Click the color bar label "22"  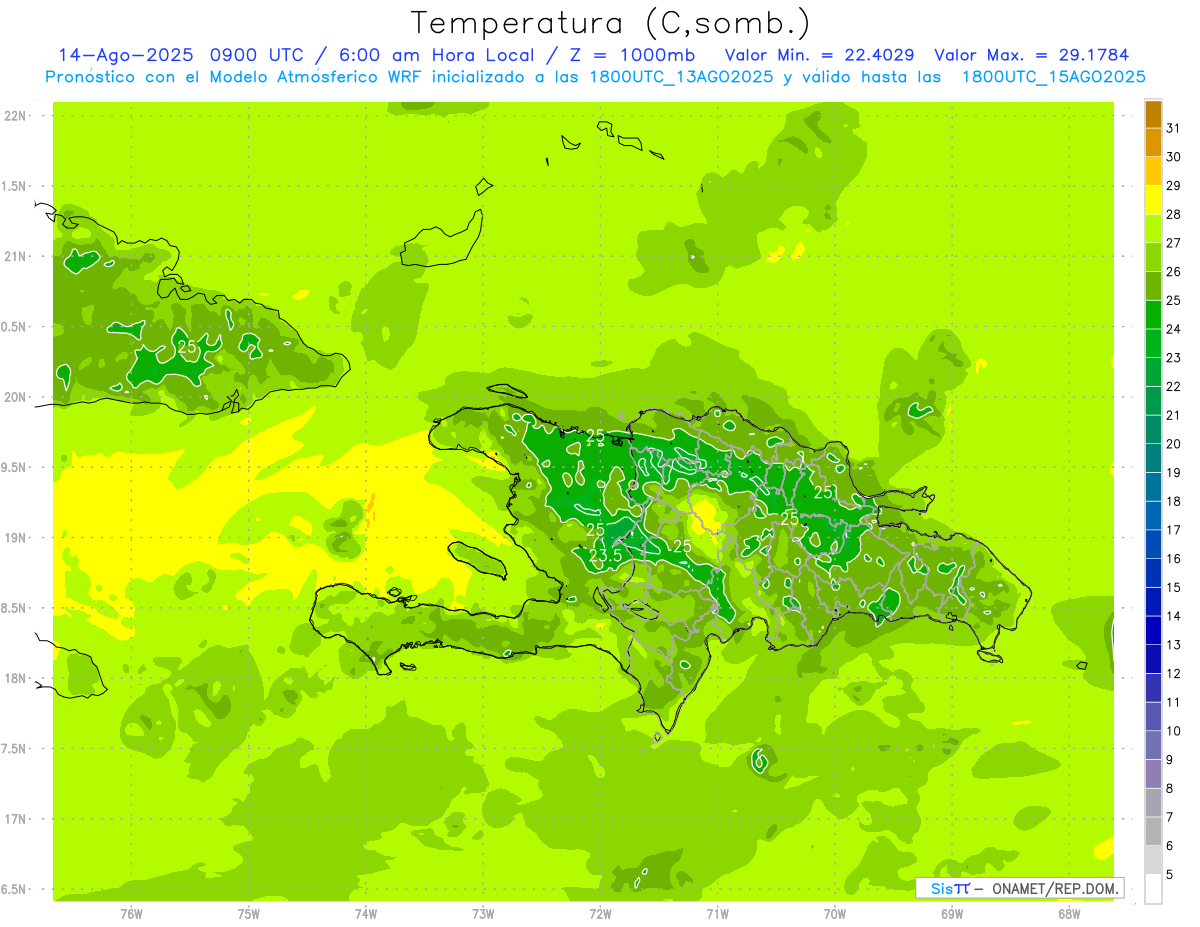(1173, 387)
